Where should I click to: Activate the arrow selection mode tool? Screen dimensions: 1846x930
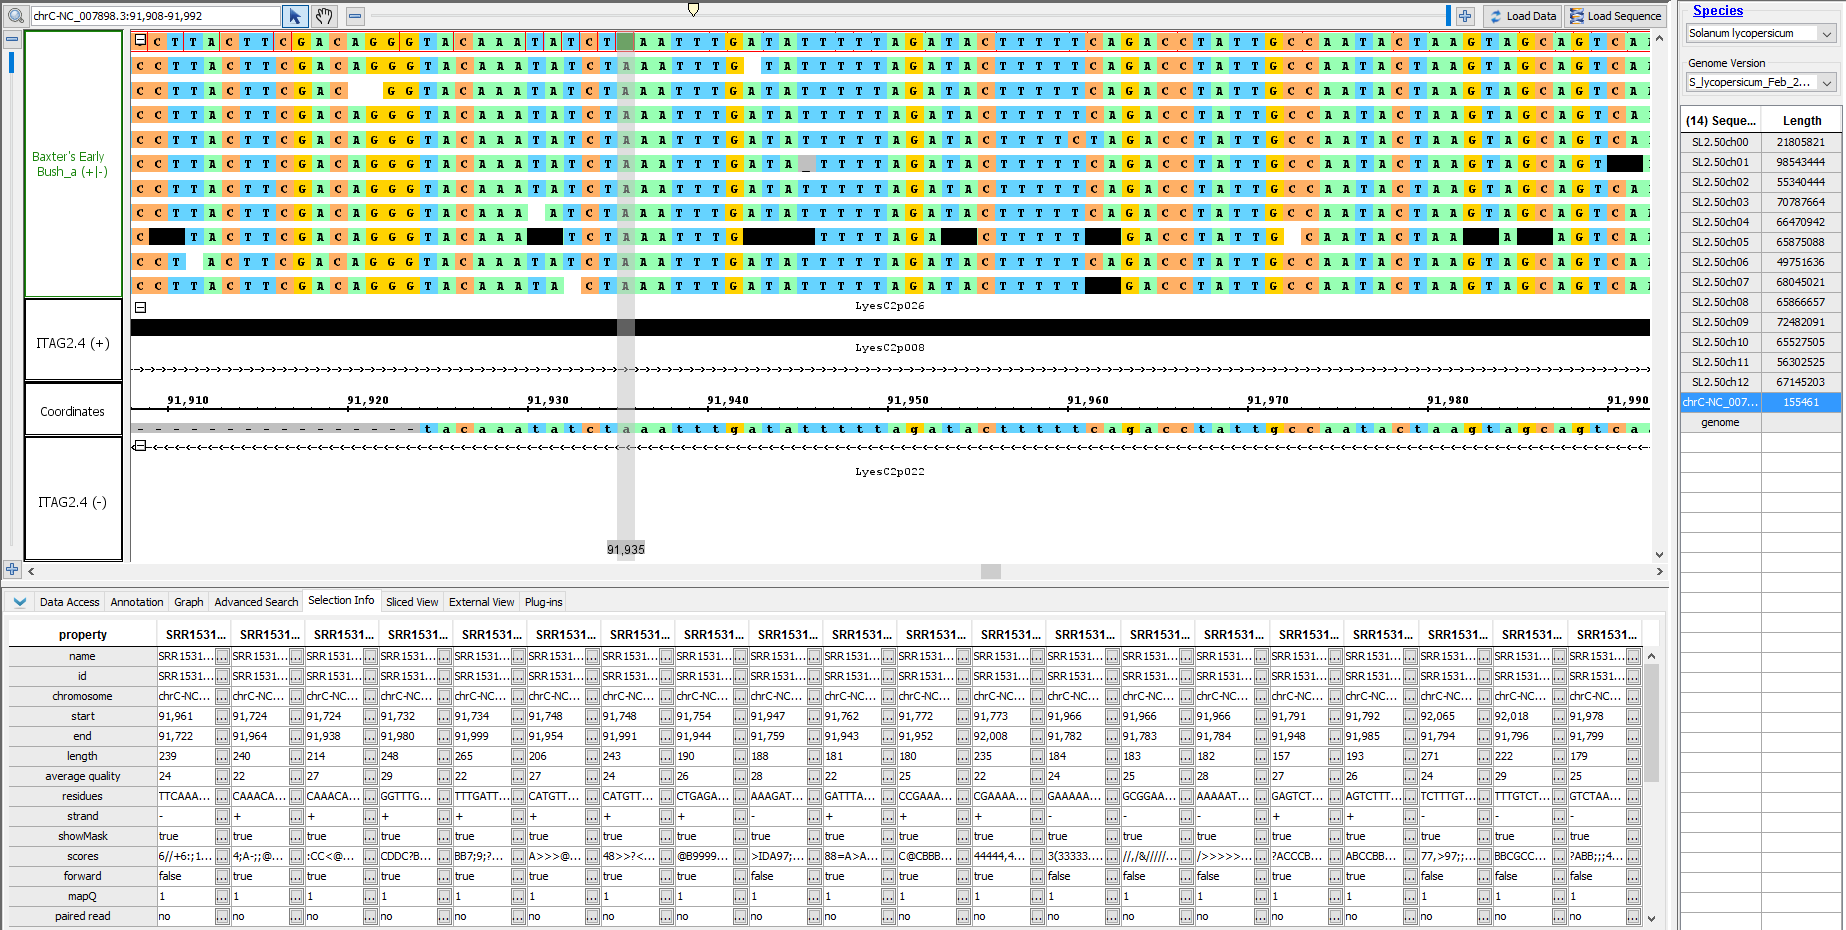click(x=295, y=16)
